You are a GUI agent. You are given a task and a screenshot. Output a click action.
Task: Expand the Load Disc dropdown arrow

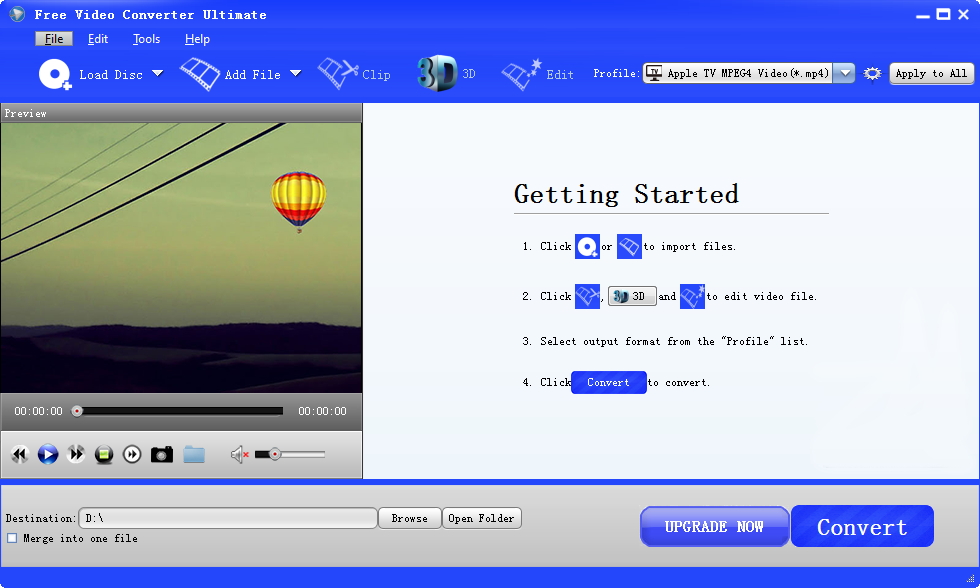[158, 73]
